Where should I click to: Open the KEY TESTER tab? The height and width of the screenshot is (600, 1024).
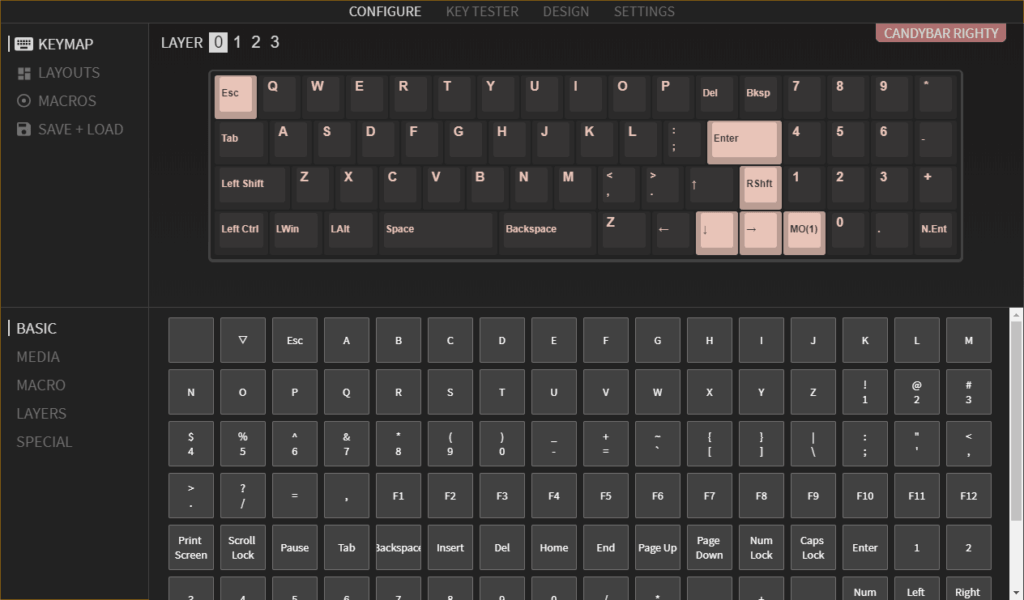click(x=482, y=12)
